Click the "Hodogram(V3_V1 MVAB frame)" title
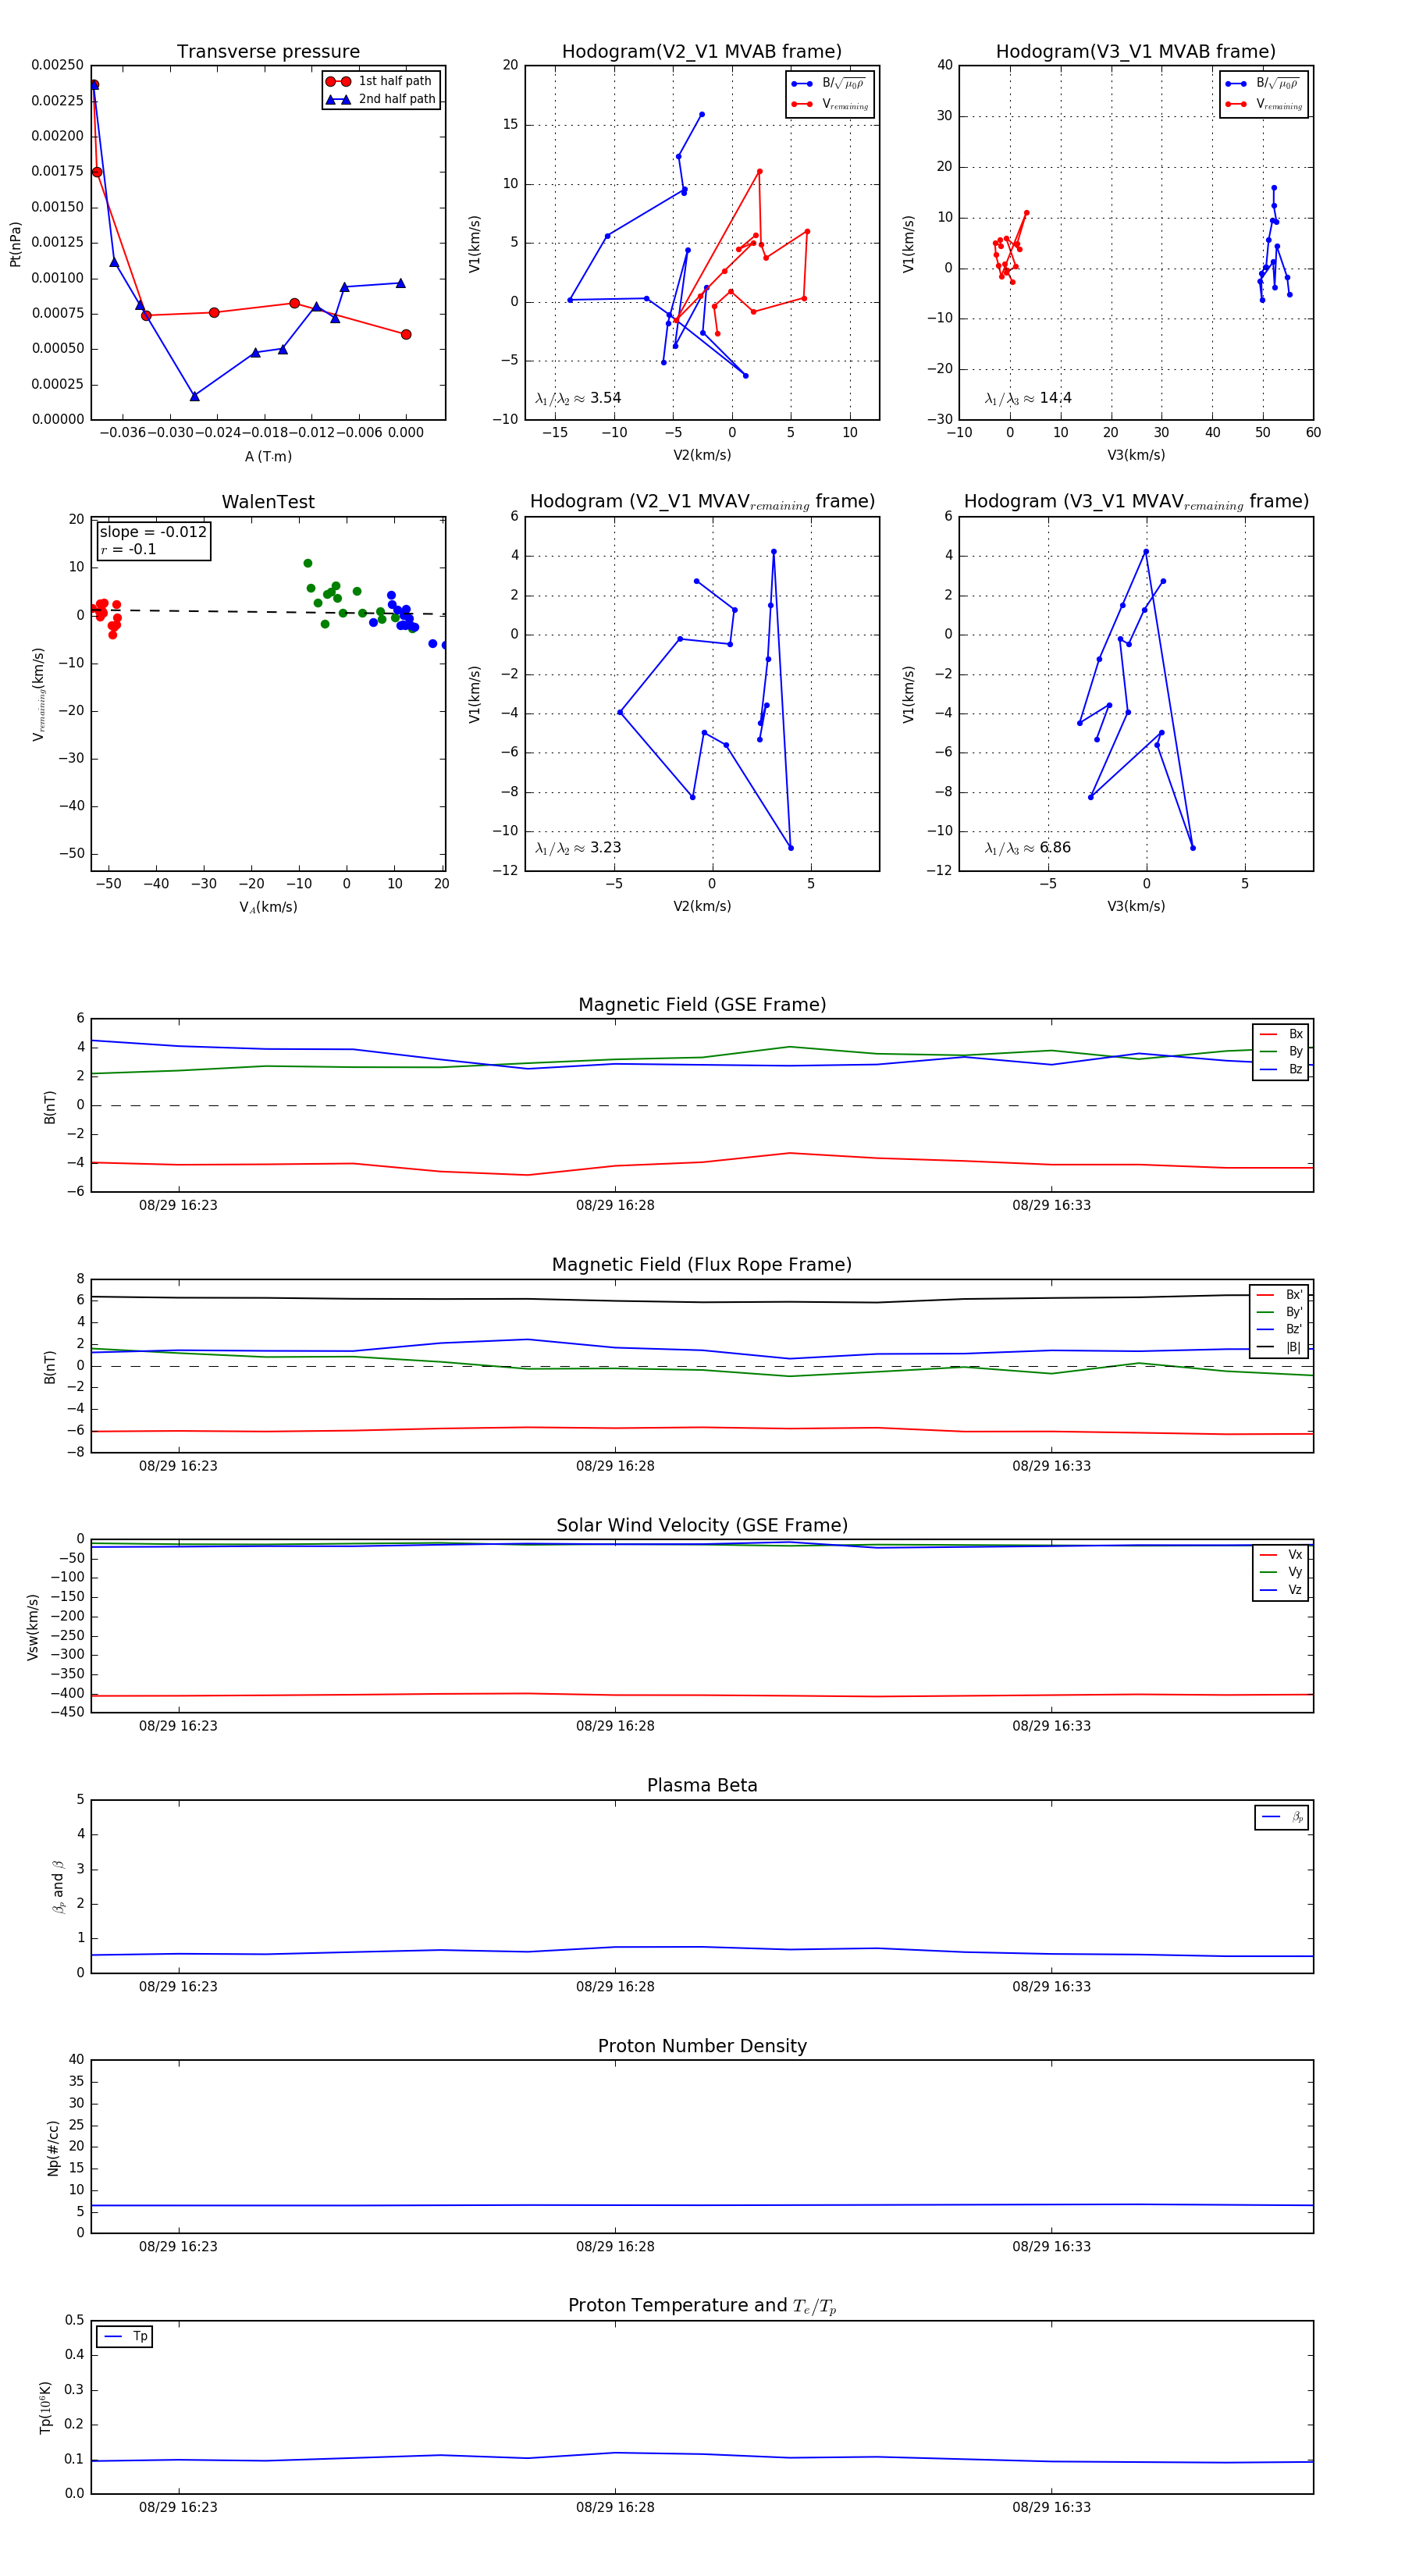Screen dimensions: 1405x2576 pos(1136,52)
